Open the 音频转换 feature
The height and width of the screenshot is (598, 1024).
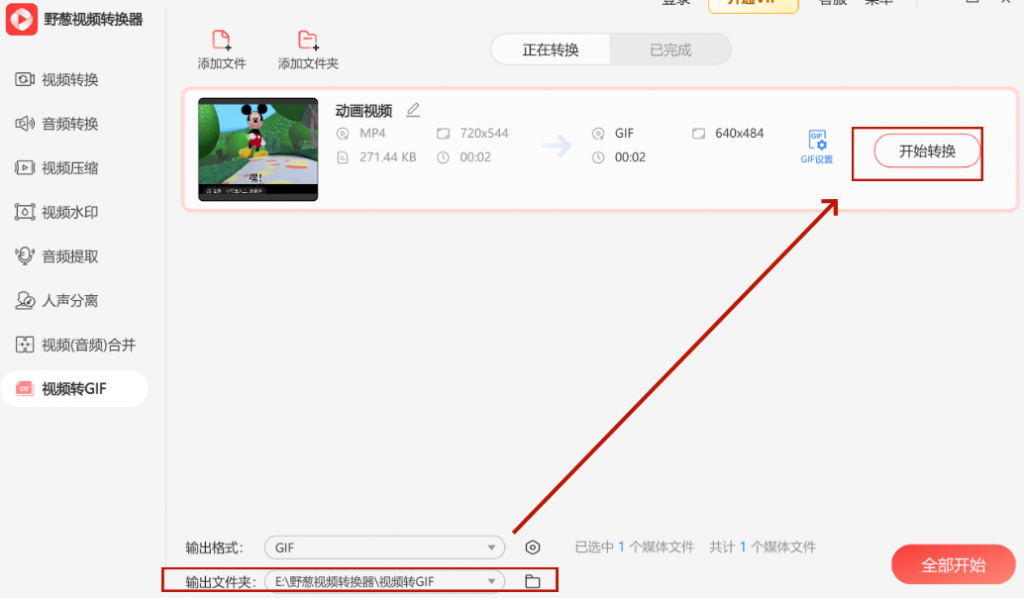(x=58, y=124)
